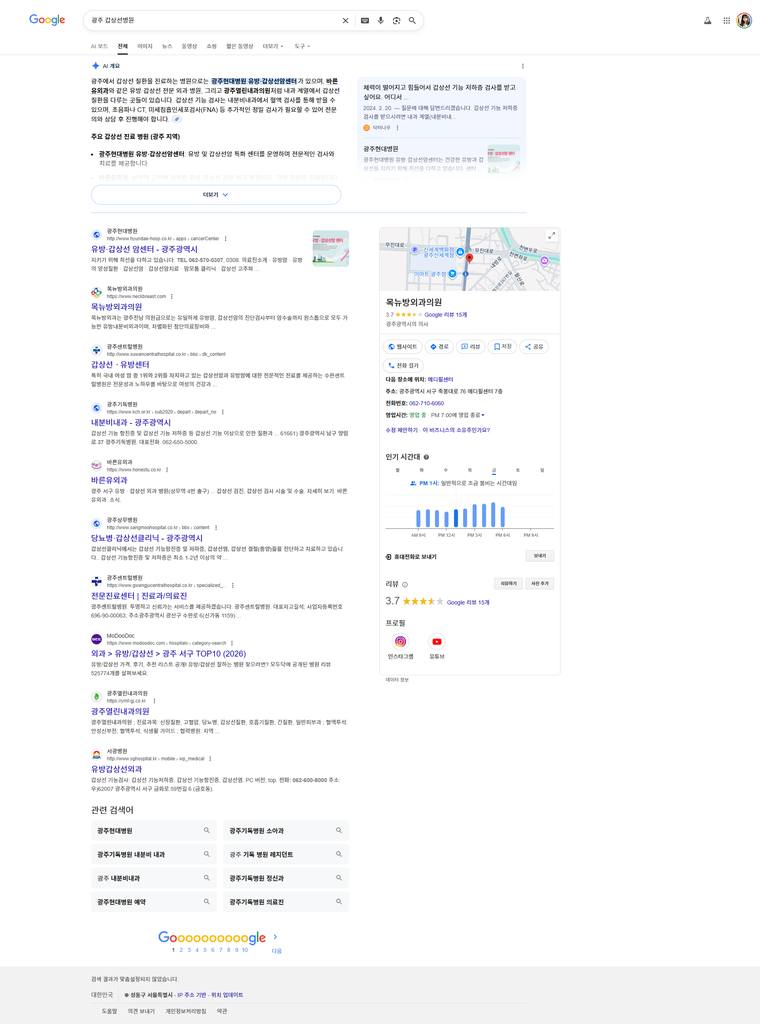
Task: Open the 당뇨병·갑상선클리닉 result link
Action: pyautogui.click(x=147, y=538)
